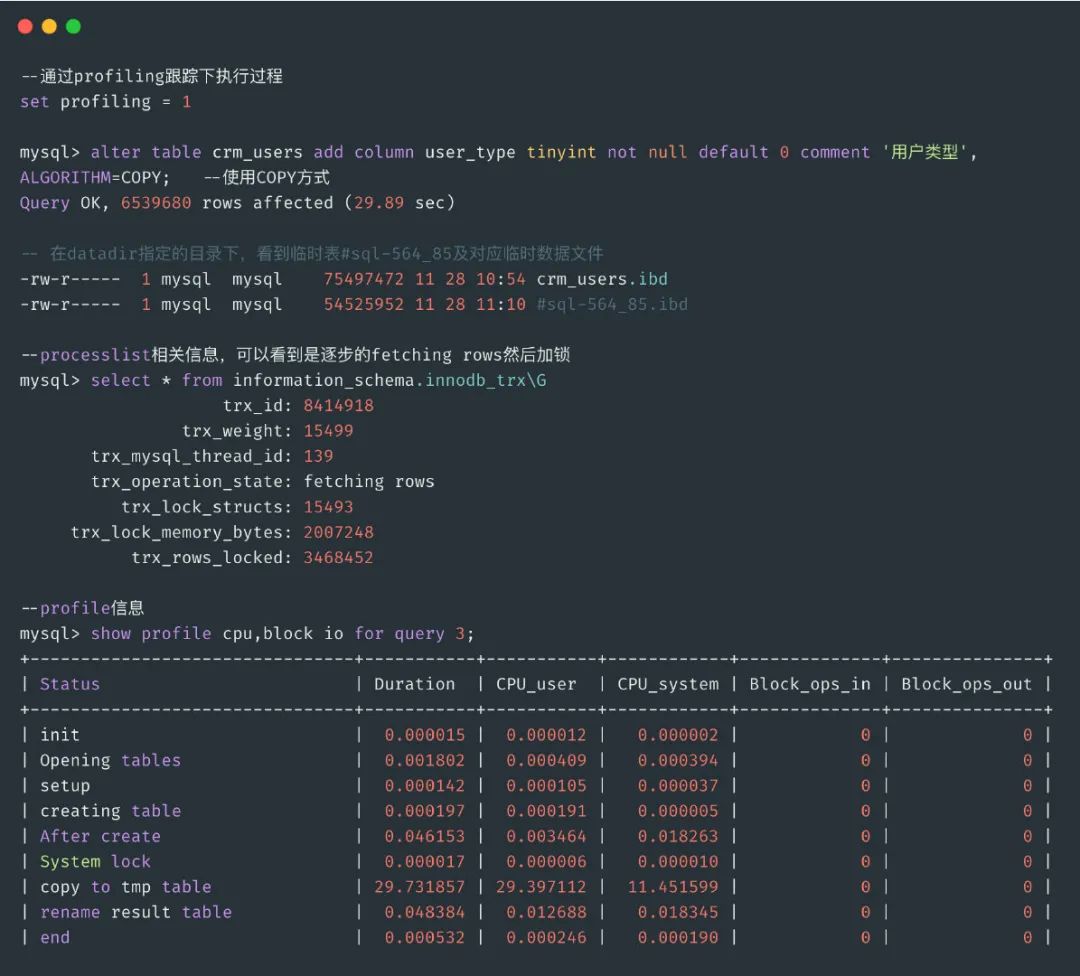Select the Status column header
The height and width of the screenshot is (976, 1080).
[69, 683]
